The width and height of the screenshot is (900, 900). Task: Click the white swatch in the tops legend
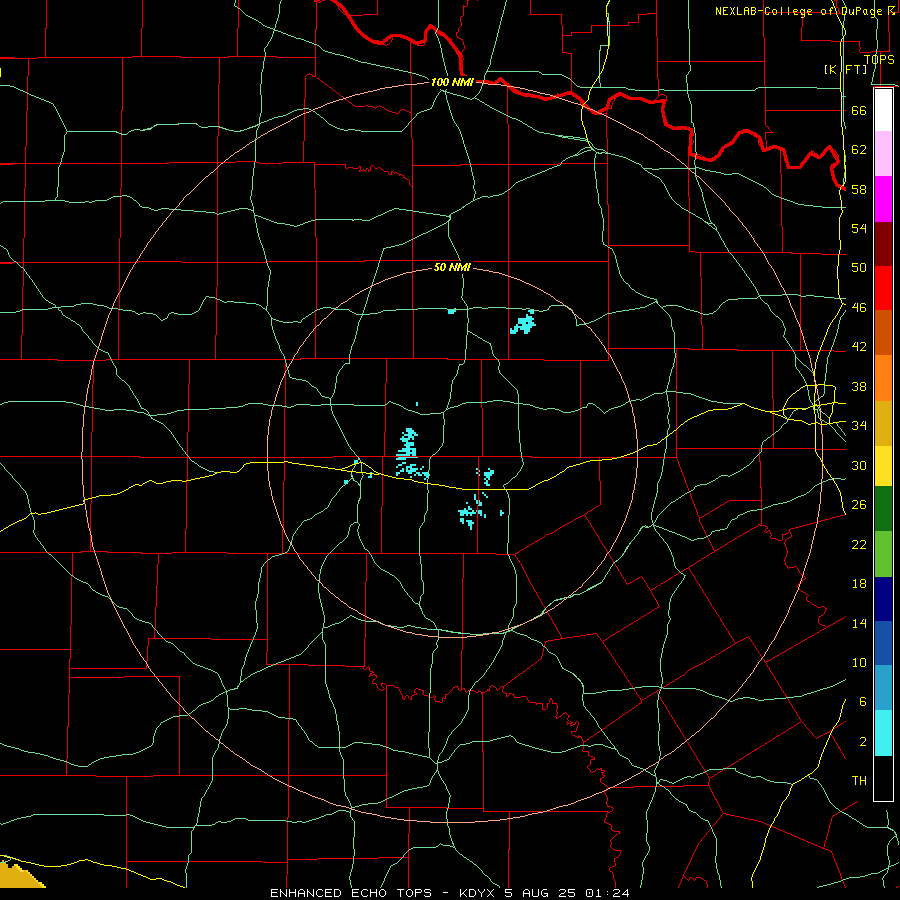tap(883, 110)
